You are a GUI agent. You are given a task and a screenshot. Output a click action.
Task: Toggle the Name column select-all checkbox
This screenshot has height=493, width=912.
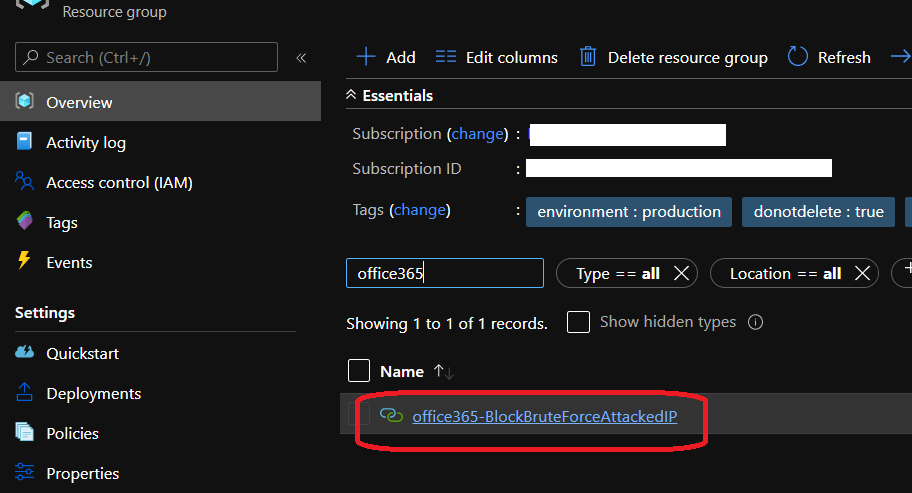(x=359, y=371)
